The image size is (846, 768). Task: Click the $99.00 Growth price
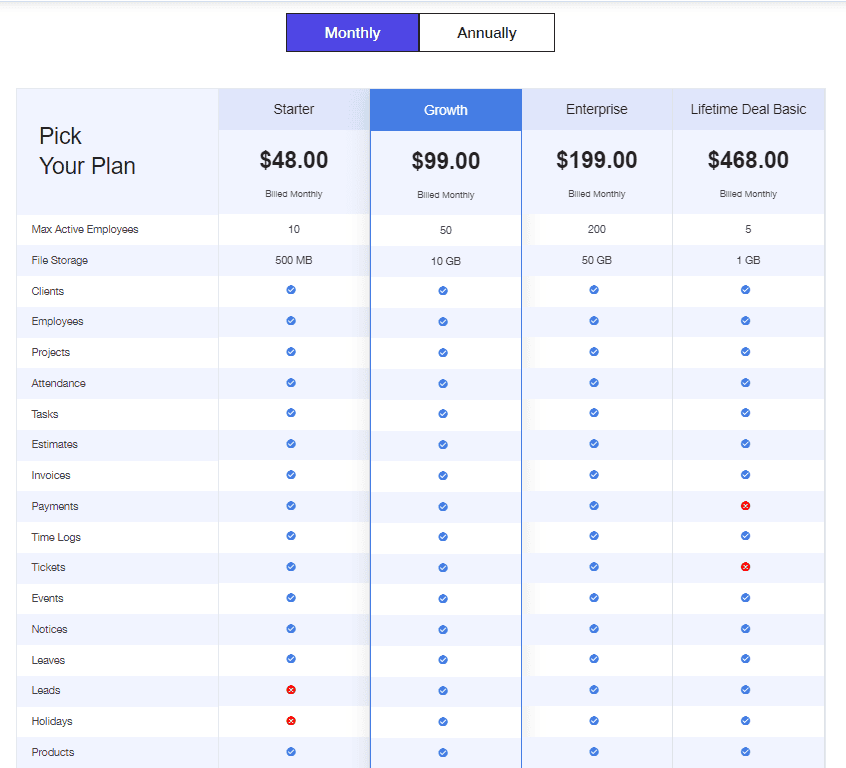(446, 161)
